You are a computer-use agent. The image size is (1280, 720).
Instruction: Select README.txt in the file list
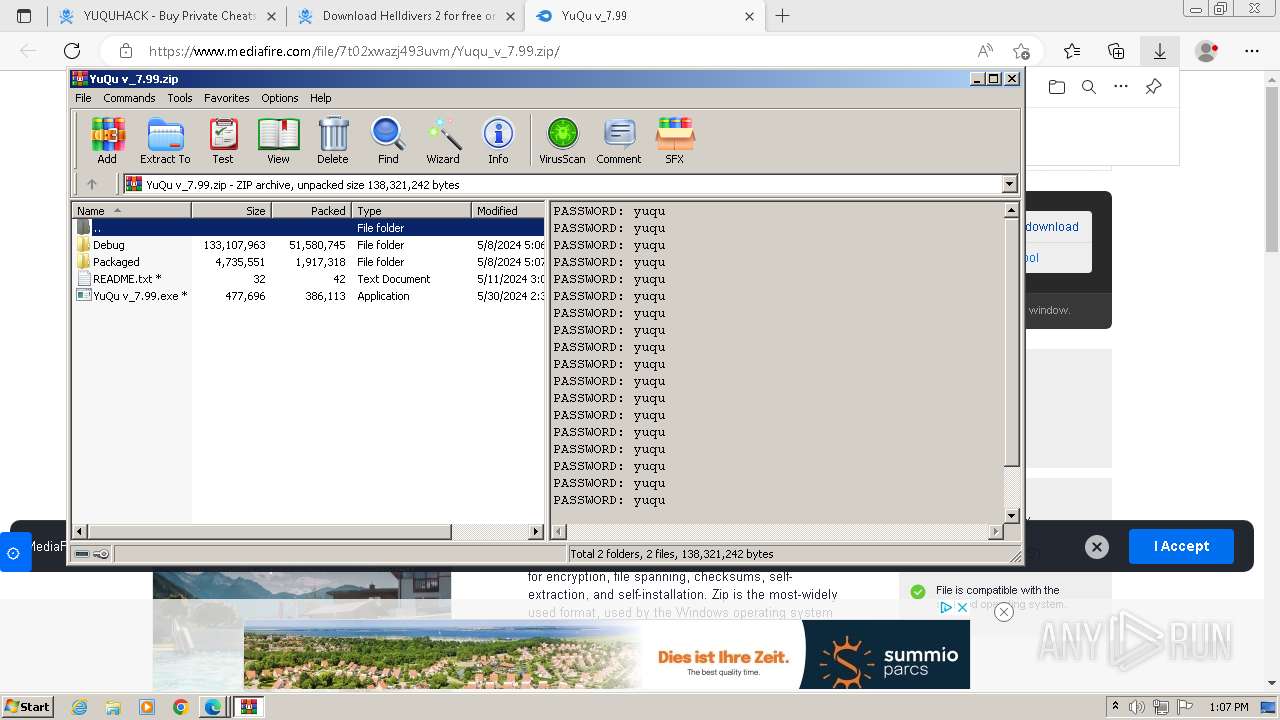309,279
